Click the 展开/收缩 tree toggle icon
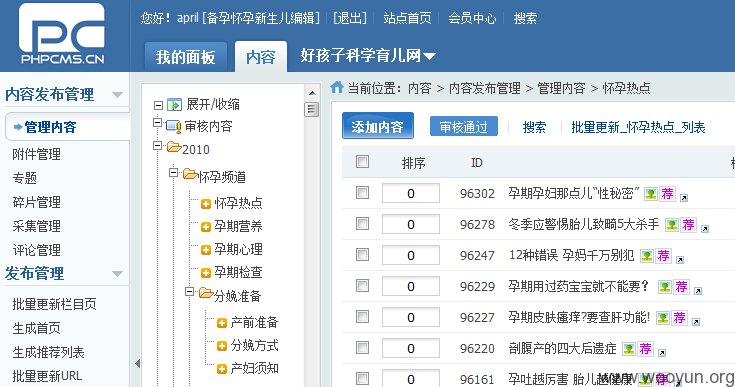The image size is (735, 387). 174,104
